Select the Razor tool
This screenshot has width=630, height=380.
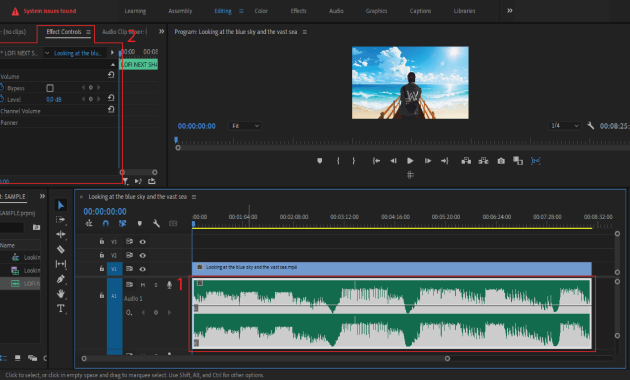coord(61,249)
